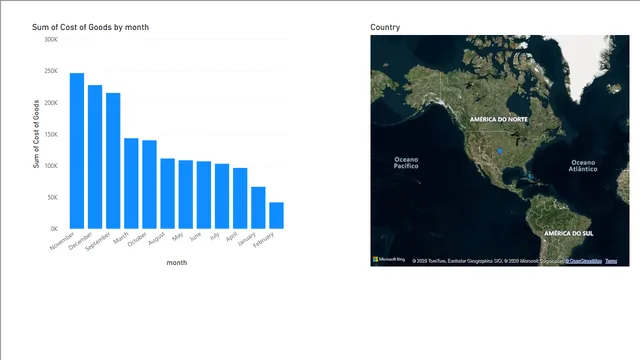Click the 200K y-axis label
This screenshot has height=360, width=640.
51,103
